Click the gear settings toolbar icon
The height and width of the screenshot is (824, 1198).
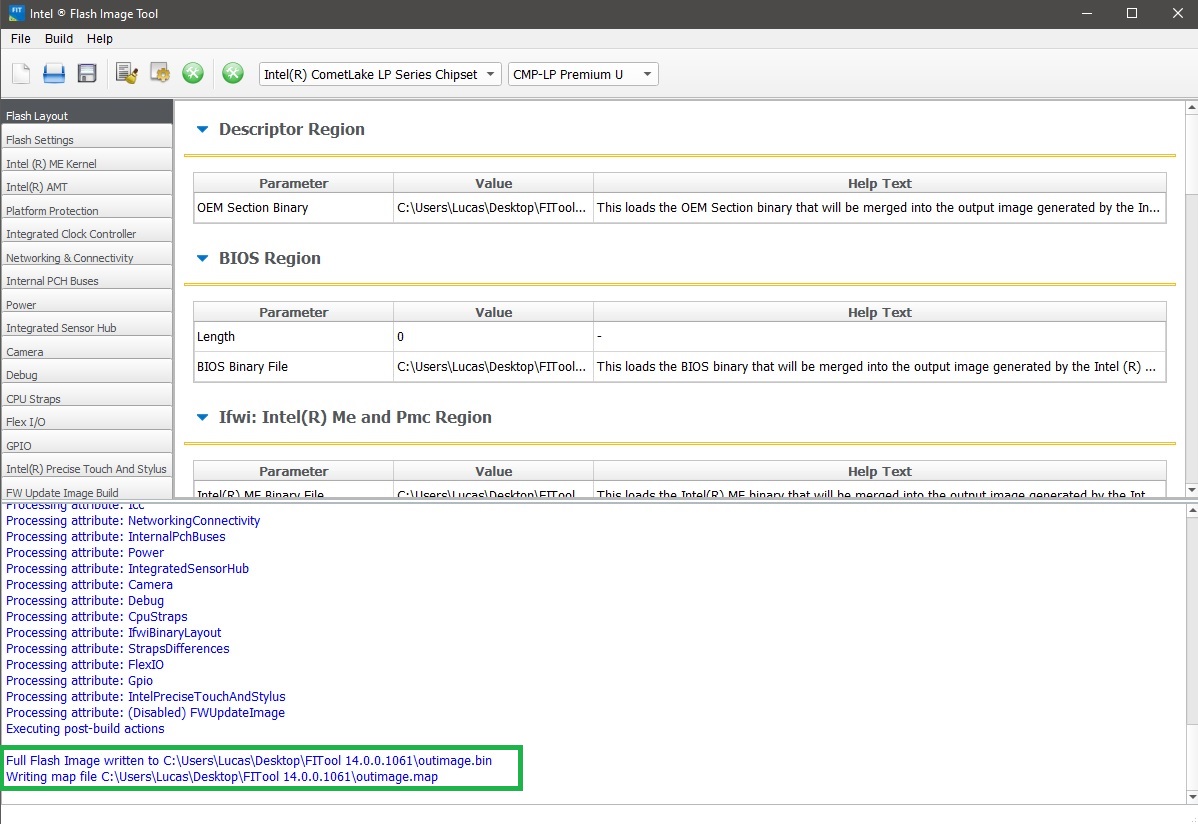pyautogui.click(x=159, y=74)
